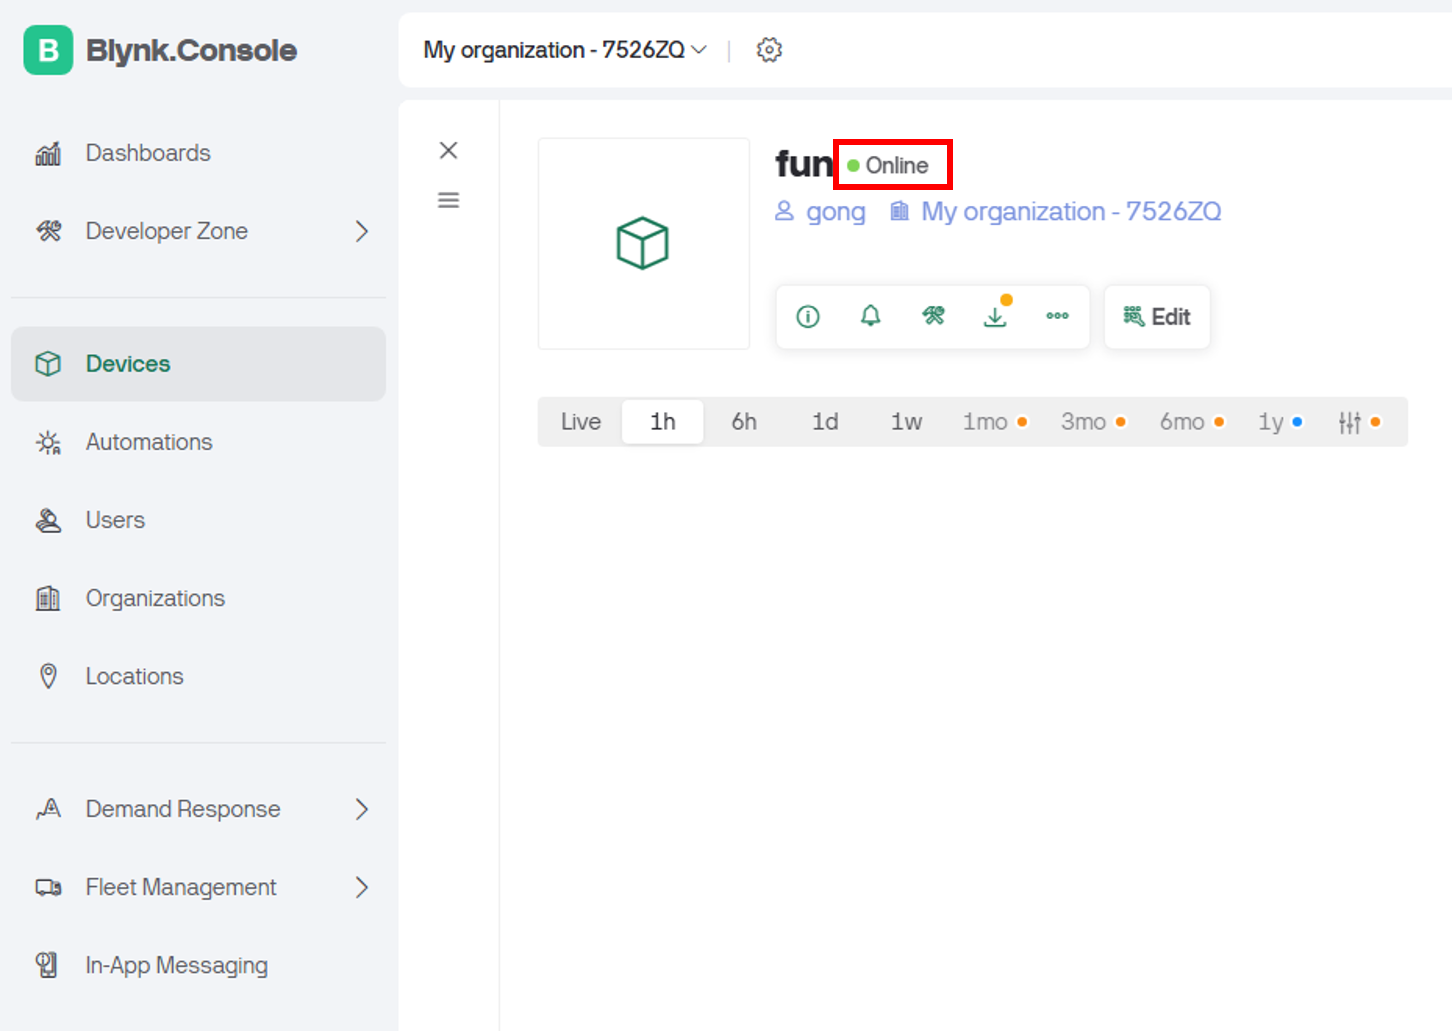This screenshot has width=1452, height=1031.
Task: Select 6mo time range tab
Action: pyautogui.click(x=1191, y=422)
